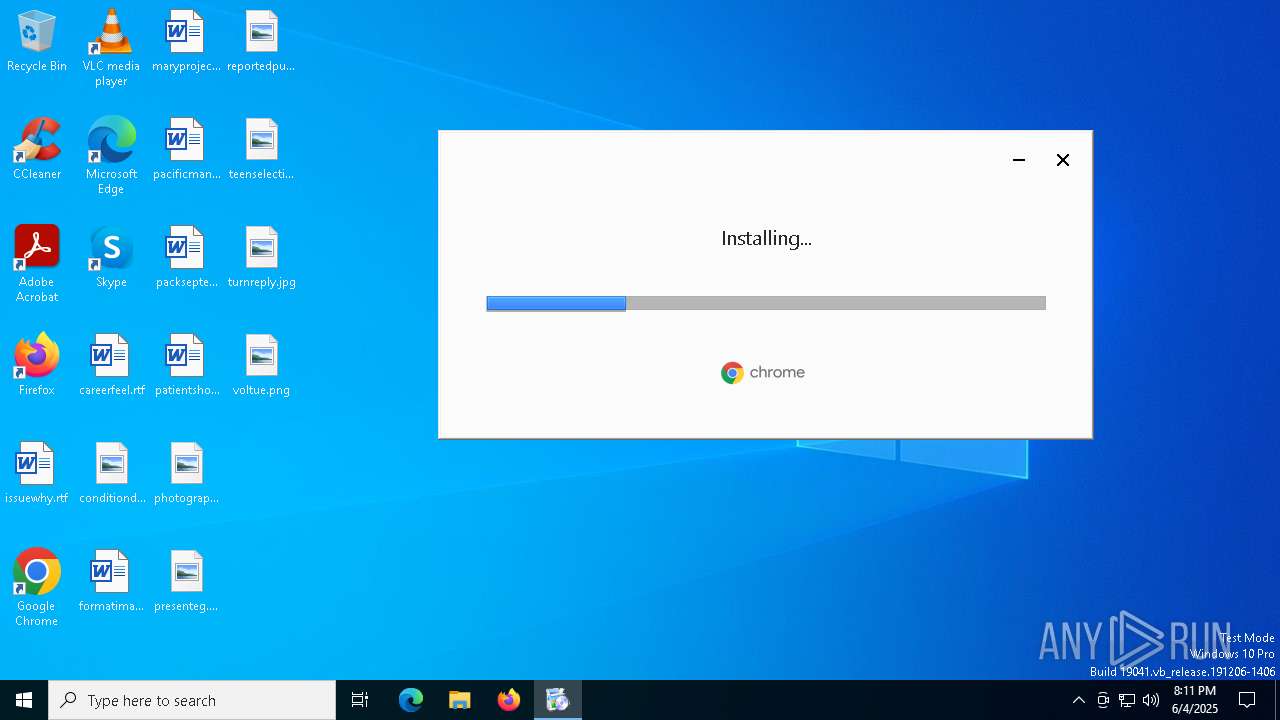
Task: Click the Installing... status text
Action: (x=766, y=238)
